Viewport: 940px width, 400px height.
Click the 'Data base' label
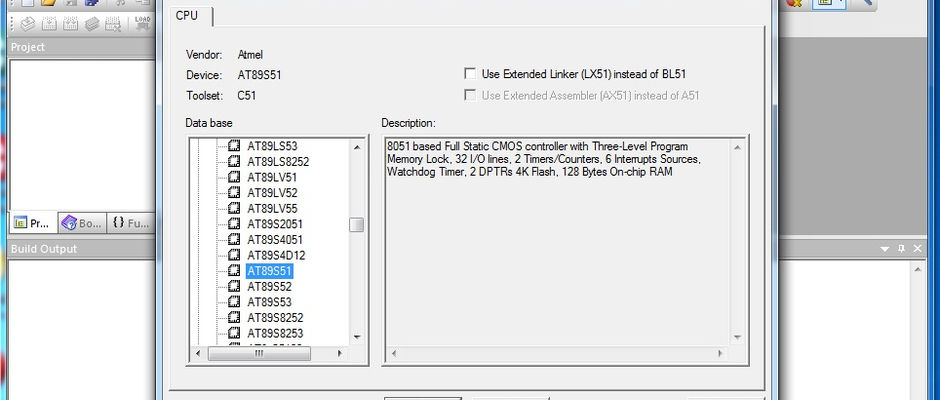(x=209, y=123)
